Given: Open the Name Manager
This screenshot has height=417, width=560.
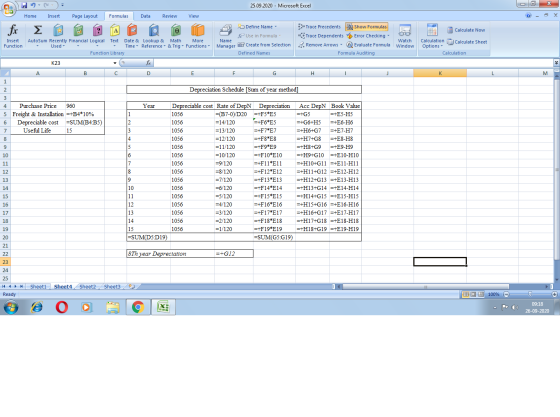Looking at the screenshot, I should tap(226, 36).
